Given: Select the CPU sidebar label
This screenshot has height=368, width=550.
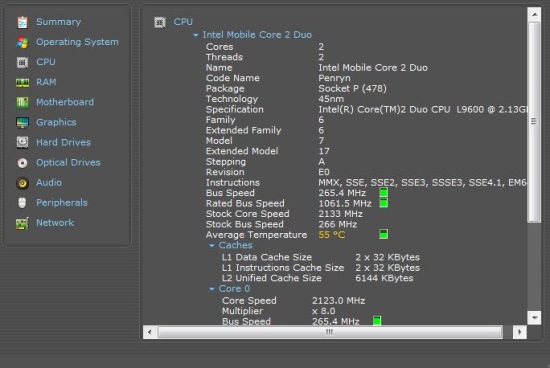Looking at the screenshot, I should 46,62.
